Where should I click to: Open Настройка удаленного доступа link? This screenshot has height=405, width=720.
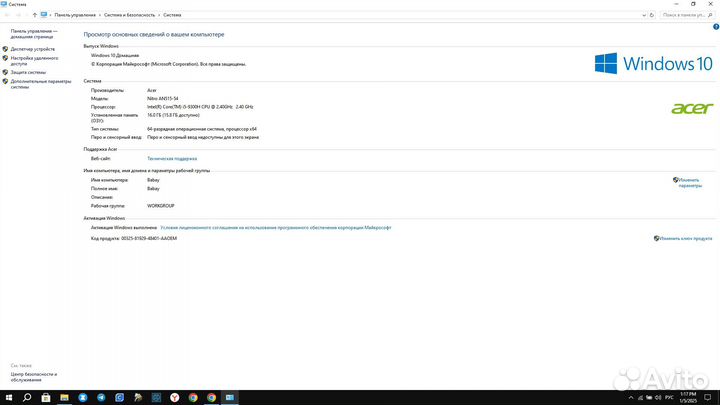(x=34, y=61)
